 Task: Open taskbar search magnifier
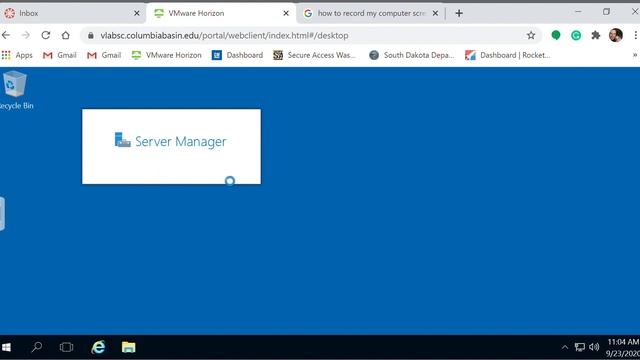37,347
